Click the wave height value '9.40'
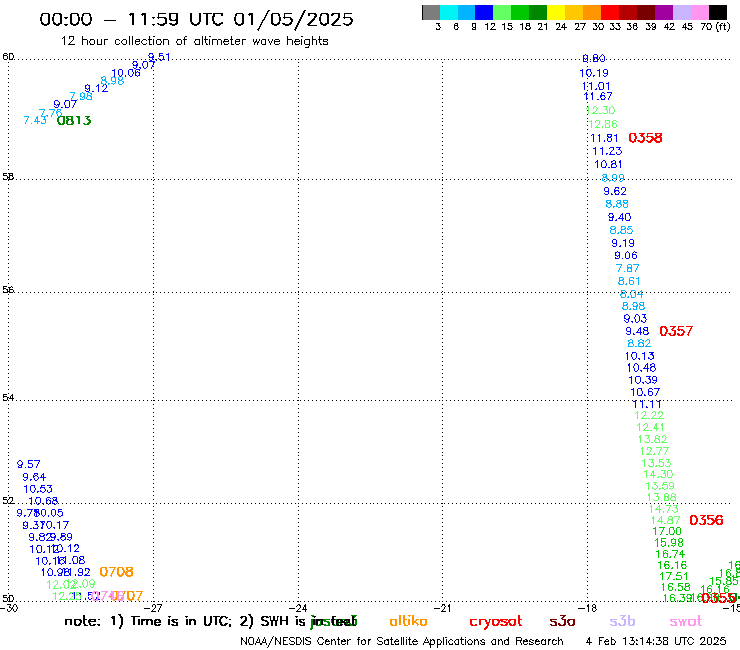 pyautogui.click(x=620, y=217)
